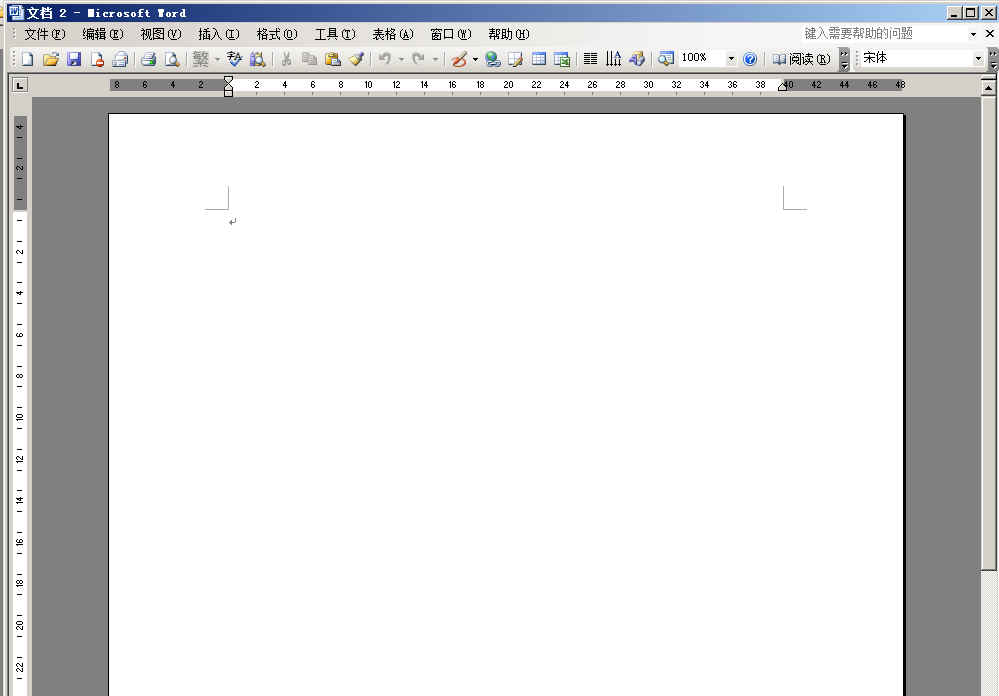The width and height of the screenshot is (999, 696).
Task: Toggle the Drawing toolbar
Action: click(x=636, y=59)
